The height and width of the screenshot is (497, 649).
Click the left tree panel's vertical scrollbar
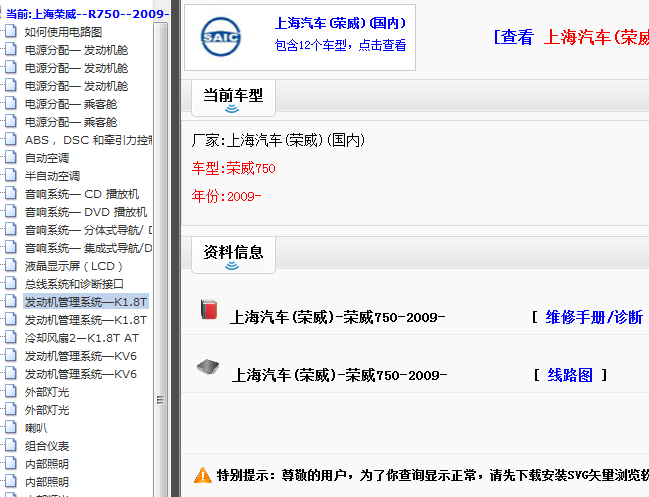tap(161, 259)
